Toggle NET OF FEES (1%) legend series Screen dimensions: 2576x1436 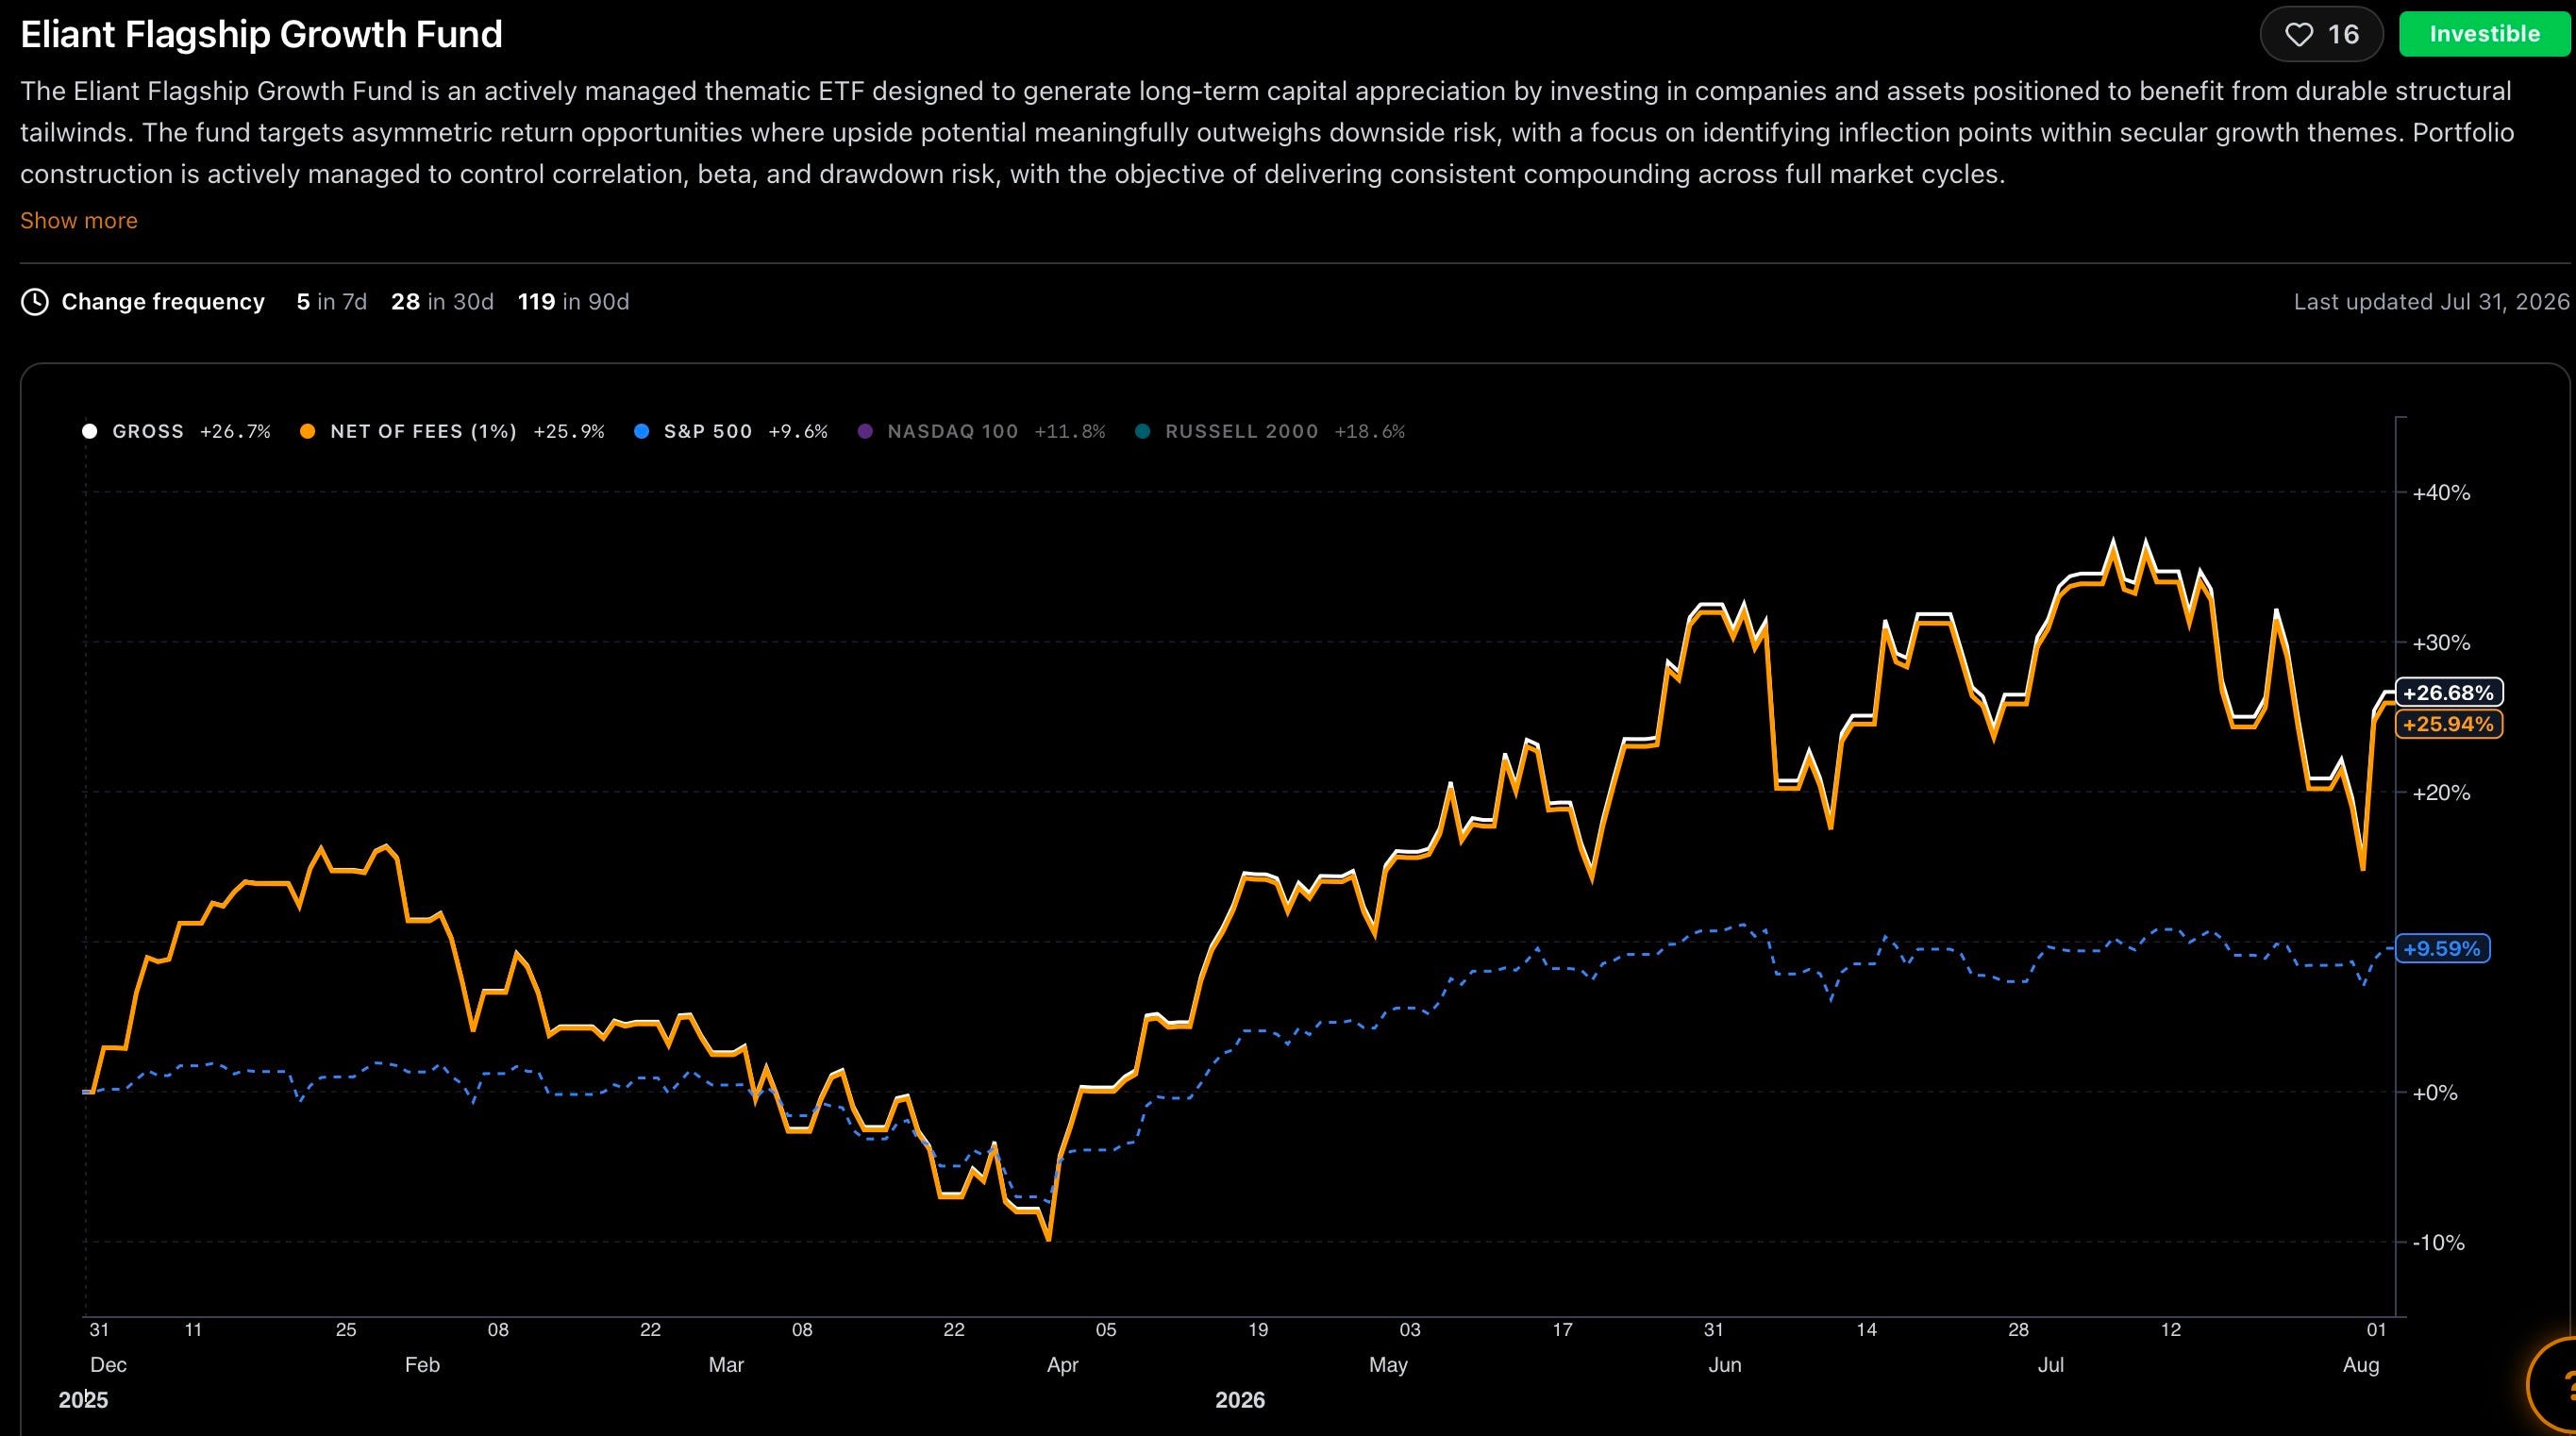pyautogui.click(x=452, y=431)
